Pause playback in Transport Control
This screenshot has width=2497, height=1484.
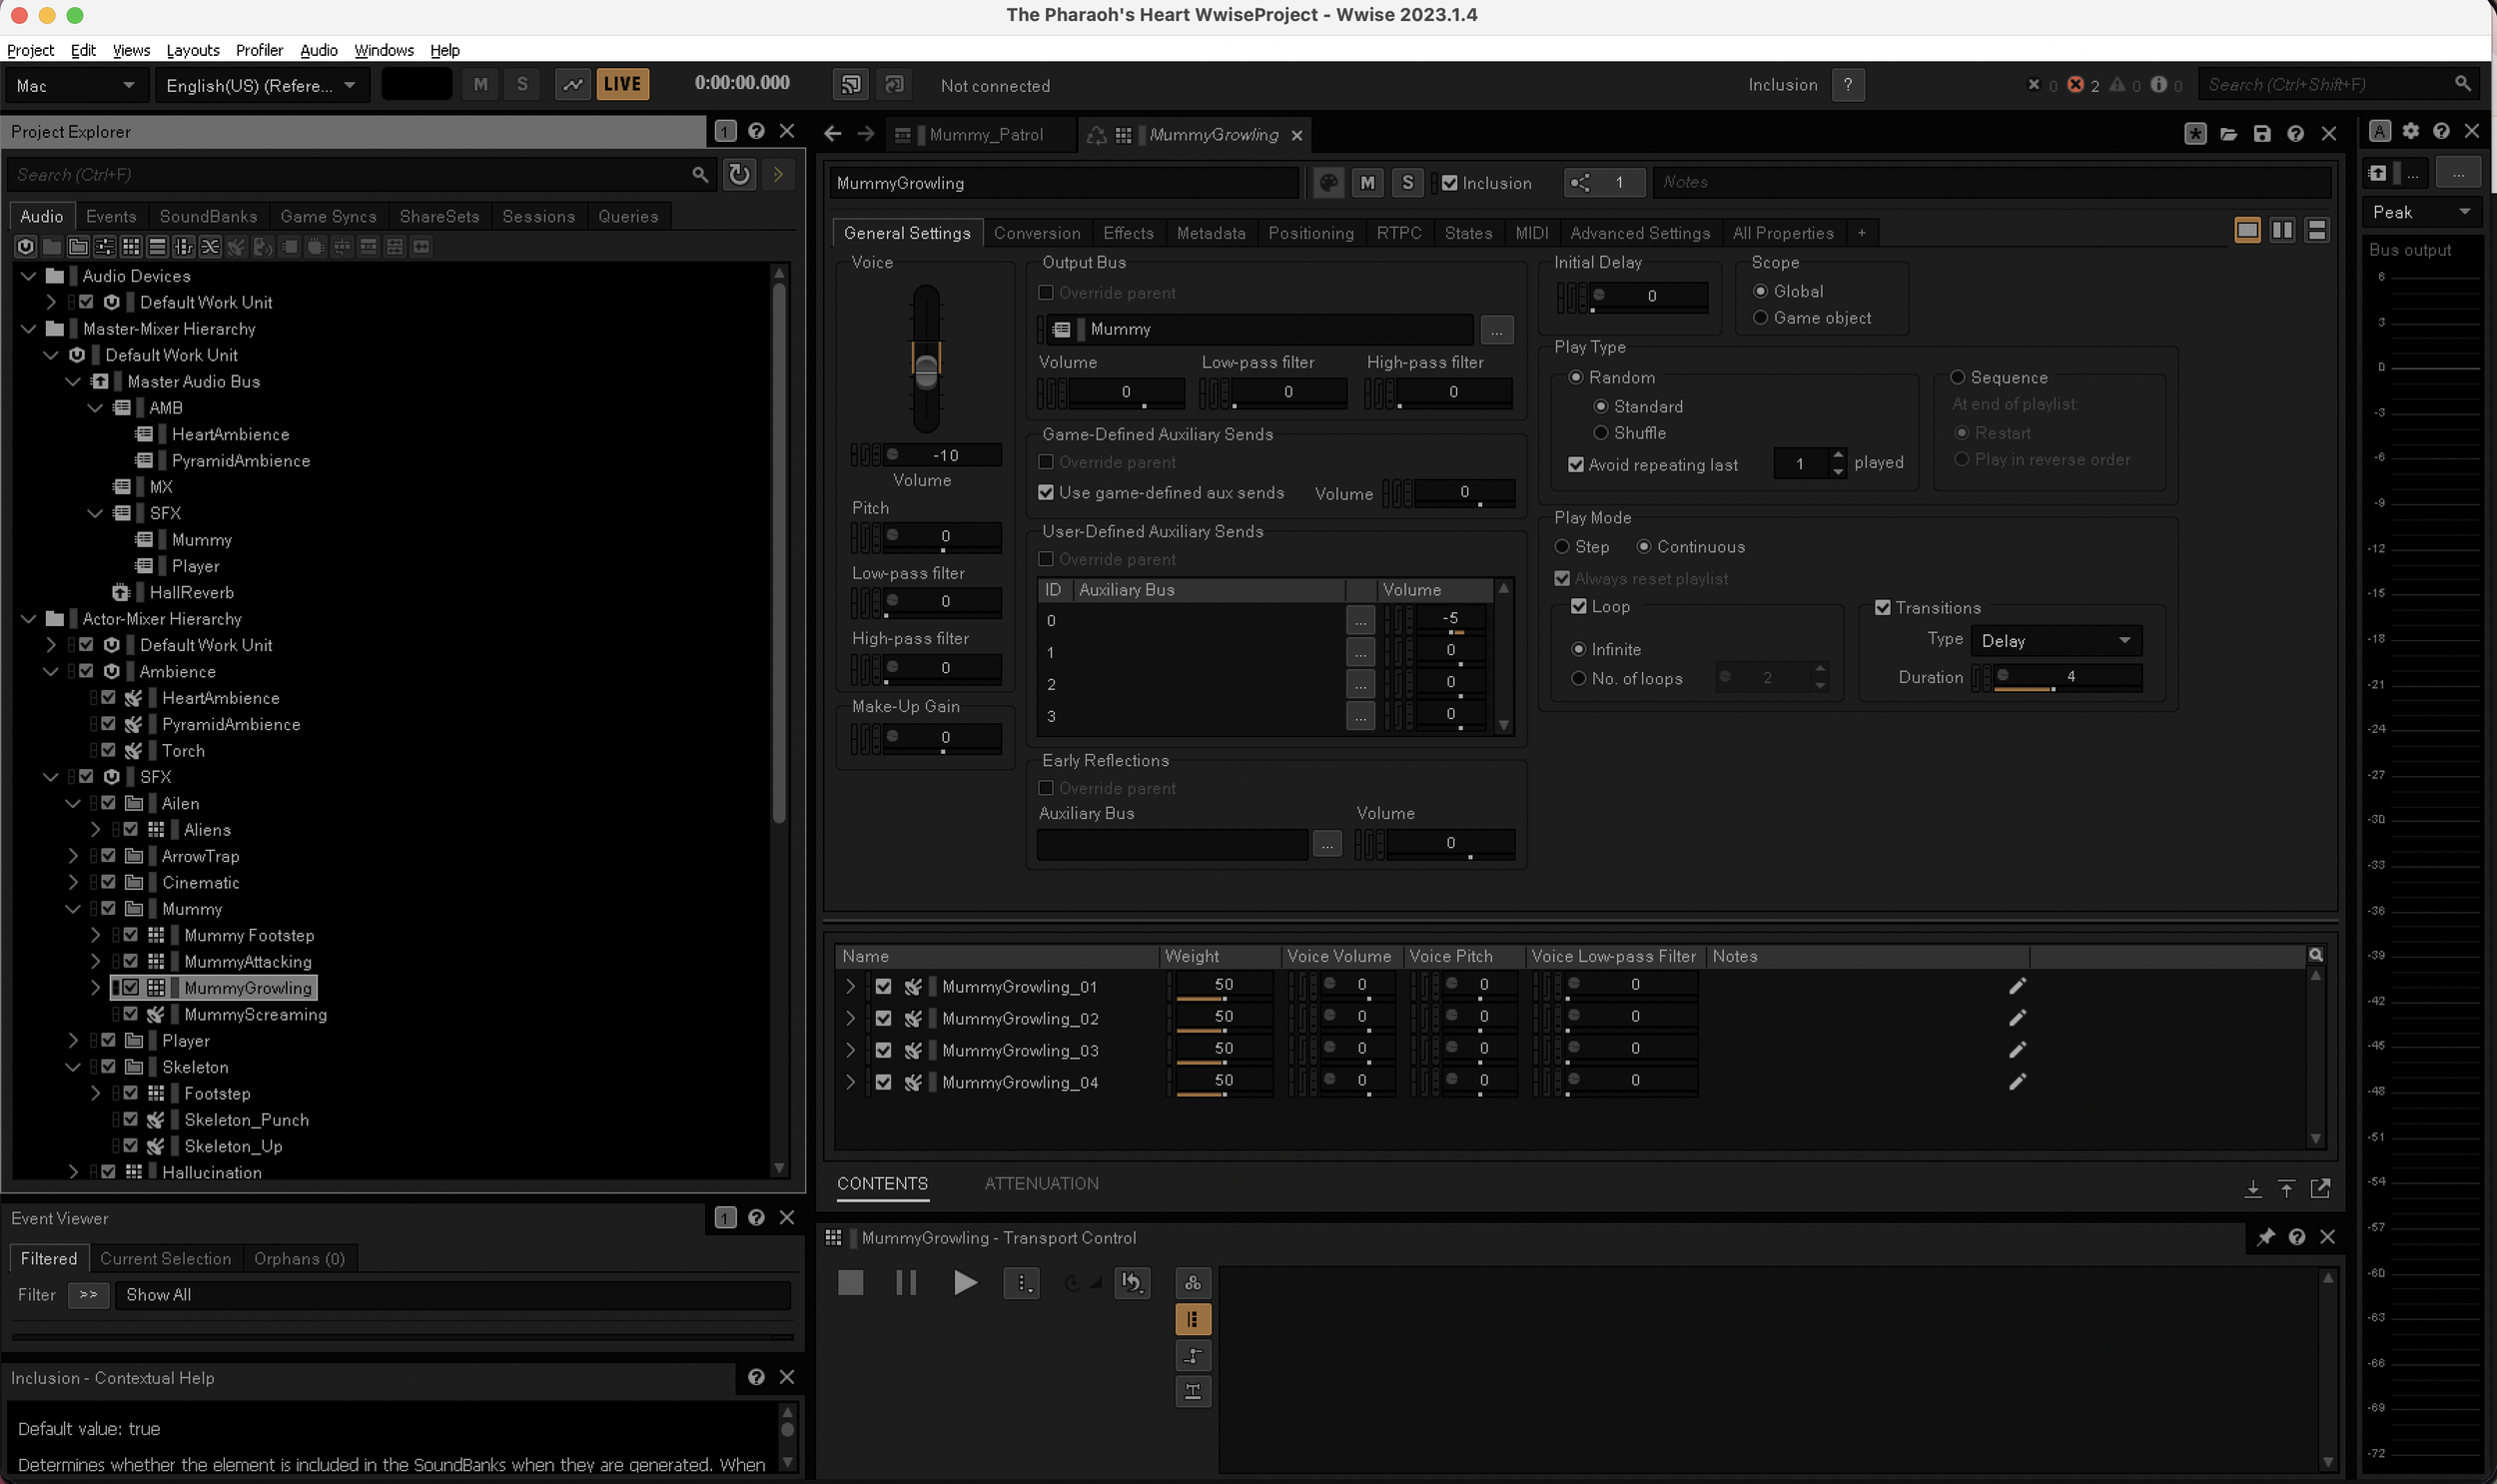pos(906,1283)
